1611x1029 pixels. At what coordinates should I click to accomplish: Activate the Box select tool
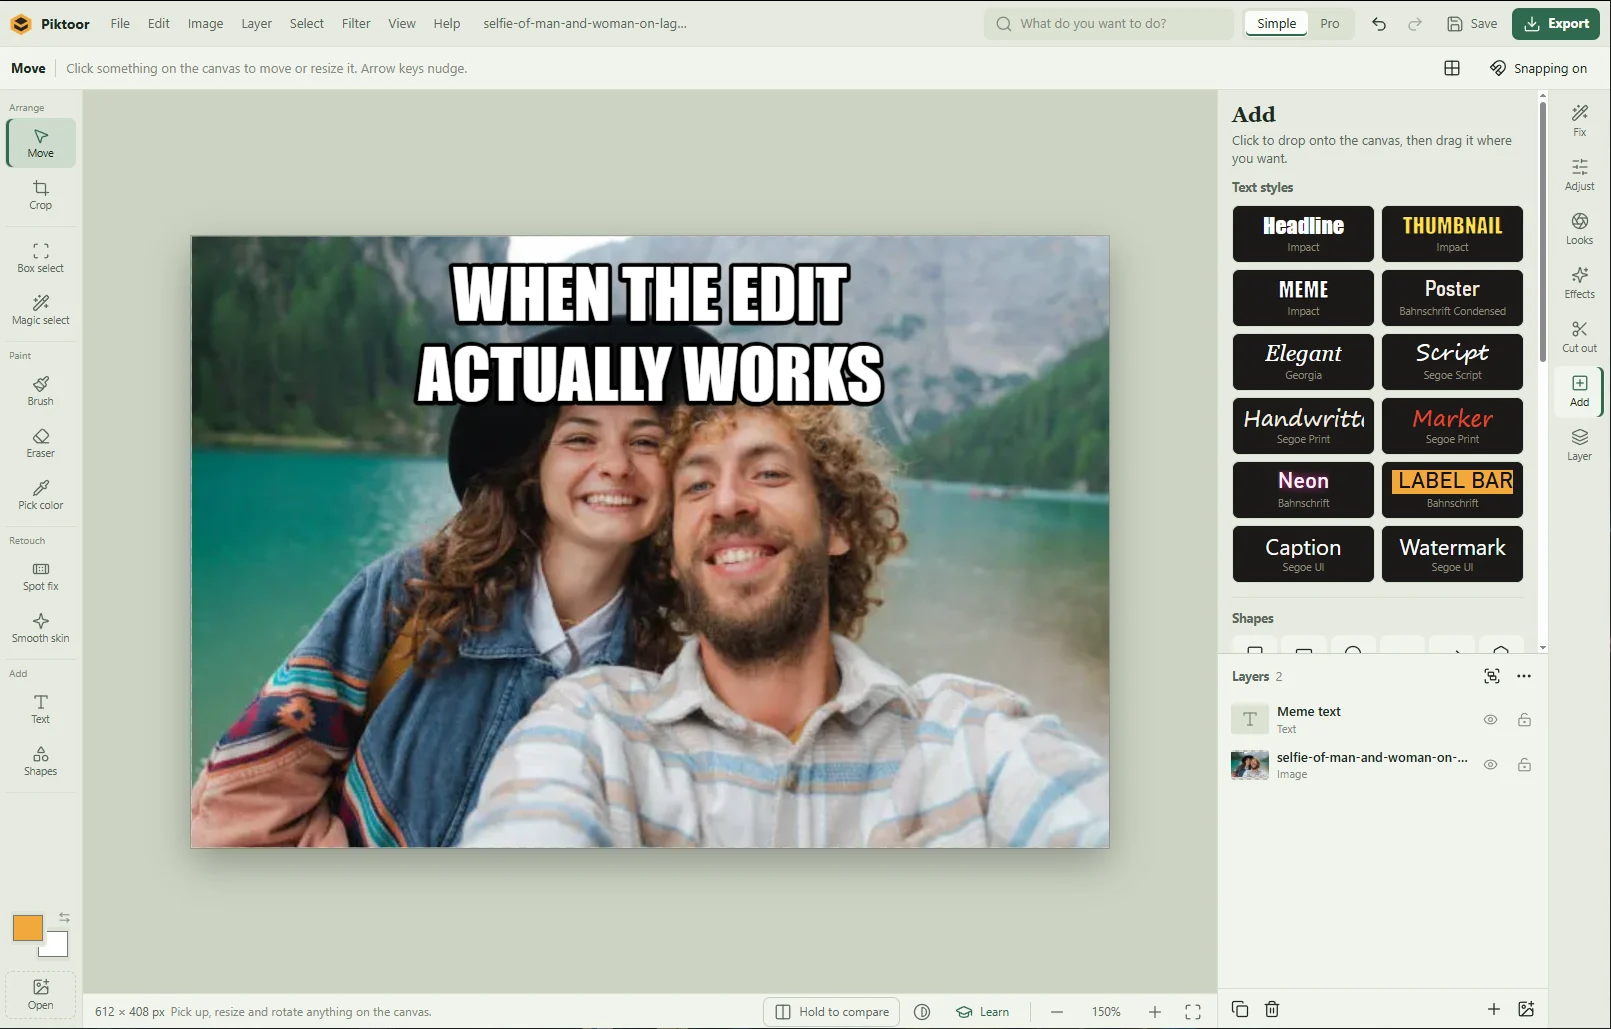tap(41, 258)
